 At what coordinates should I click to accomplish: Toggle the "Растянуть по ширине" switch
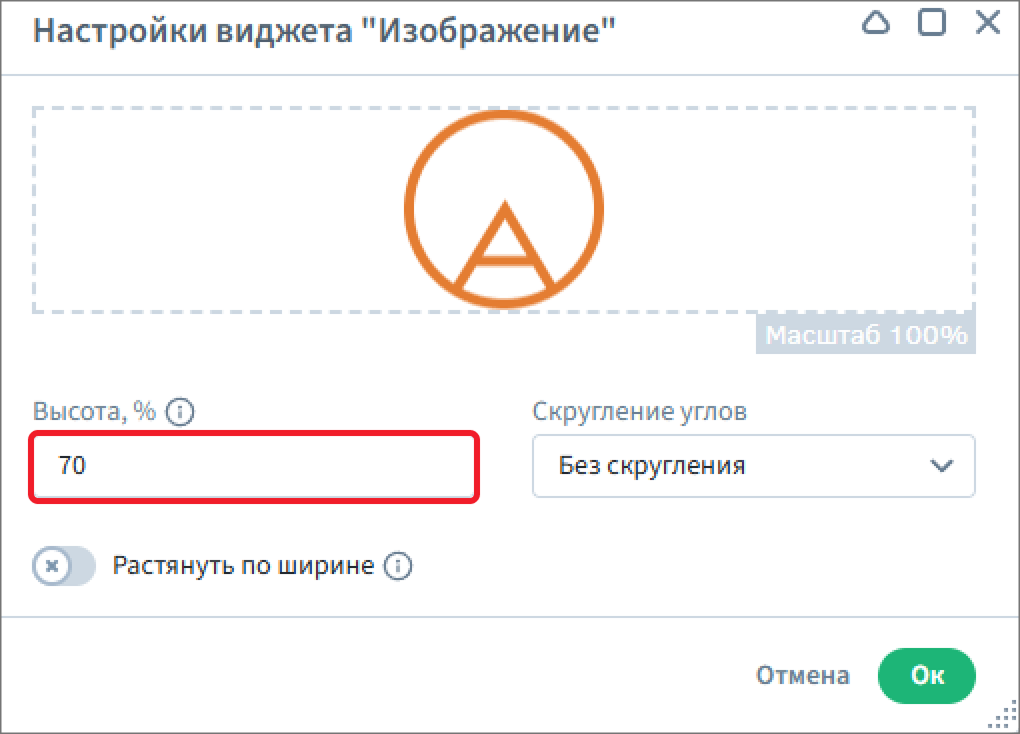(64, 567)
